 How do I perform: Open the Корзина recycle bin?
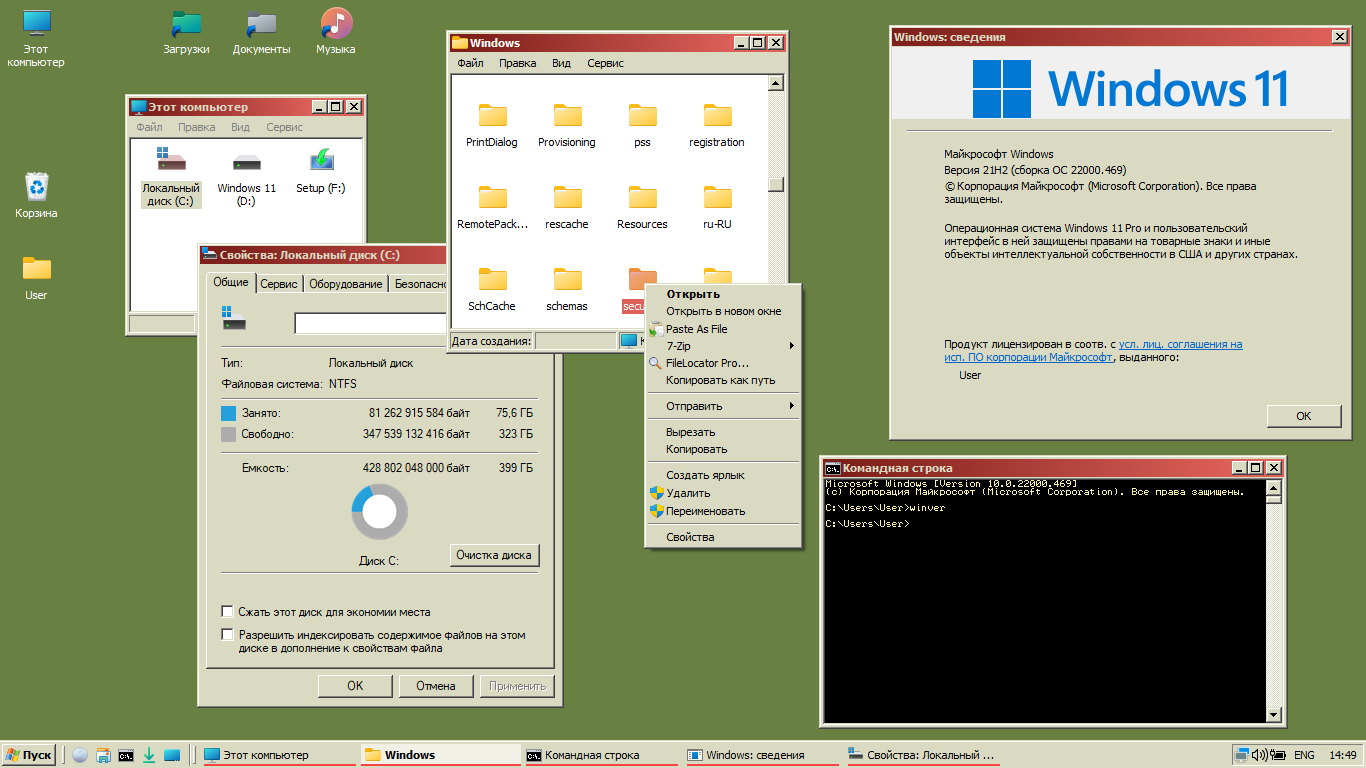point(36,195)
